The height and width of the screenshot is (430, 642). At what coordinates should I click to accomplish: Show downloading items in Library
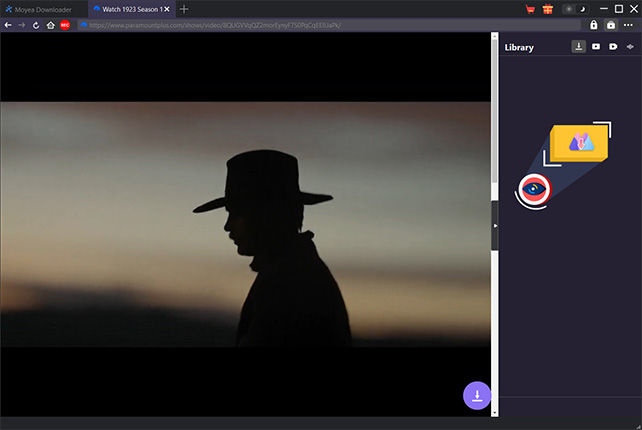coord(579,47)
